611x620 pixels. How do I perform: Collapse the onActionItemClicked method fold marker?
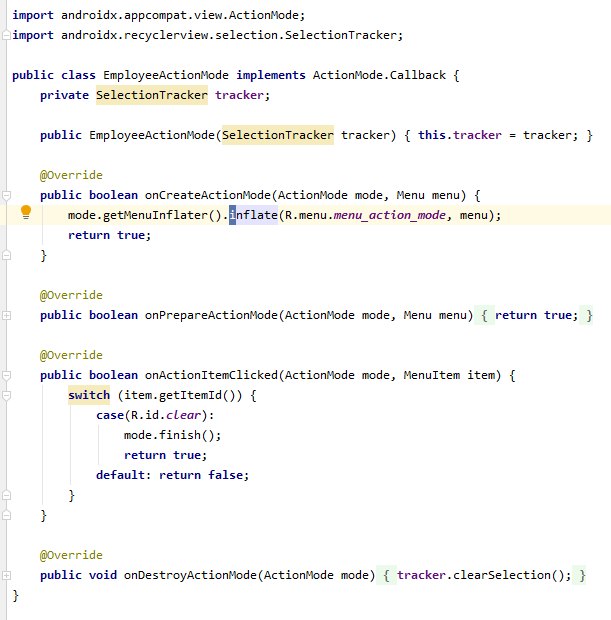(6, 375)
